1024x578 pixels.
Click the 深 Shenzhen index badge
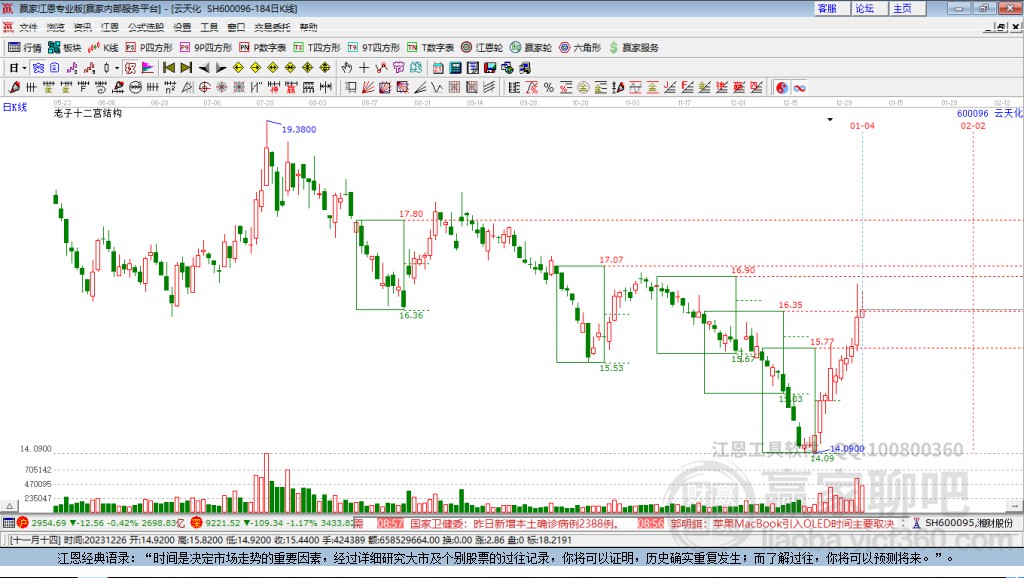[x=197, y=522]
